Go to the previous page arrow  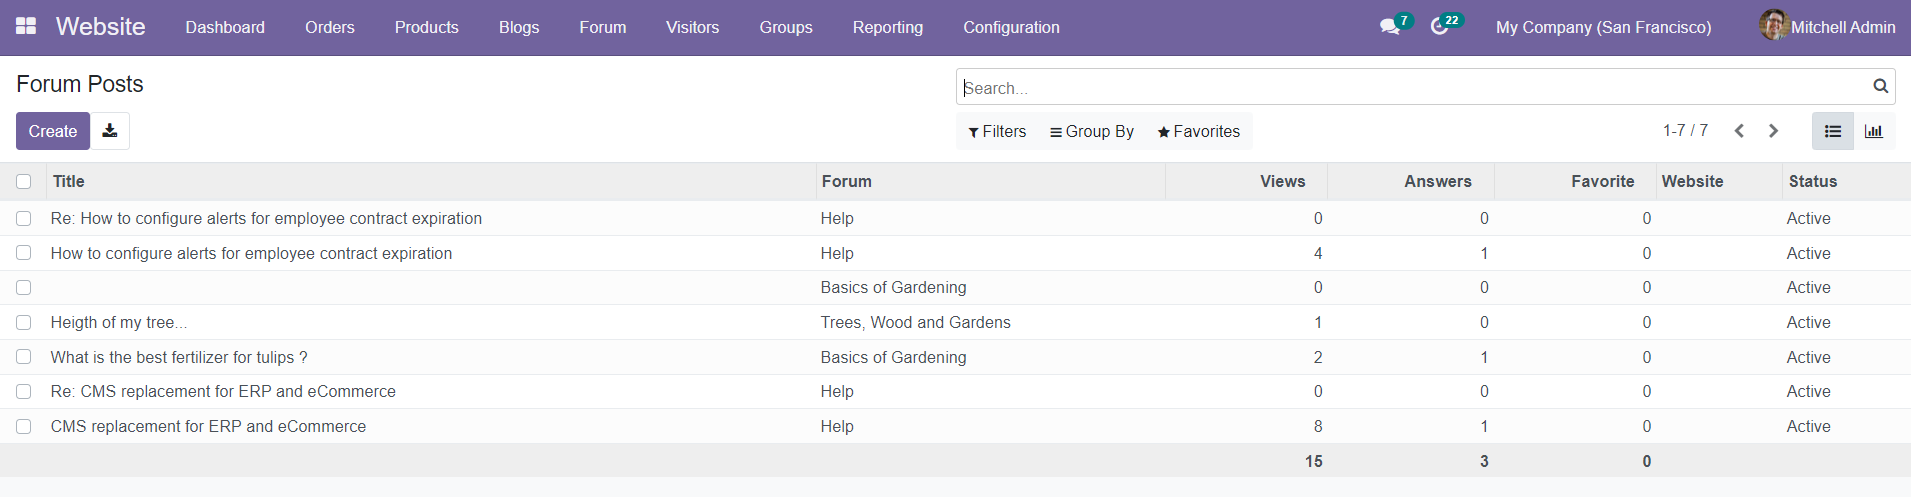(x=1739, y=131)
